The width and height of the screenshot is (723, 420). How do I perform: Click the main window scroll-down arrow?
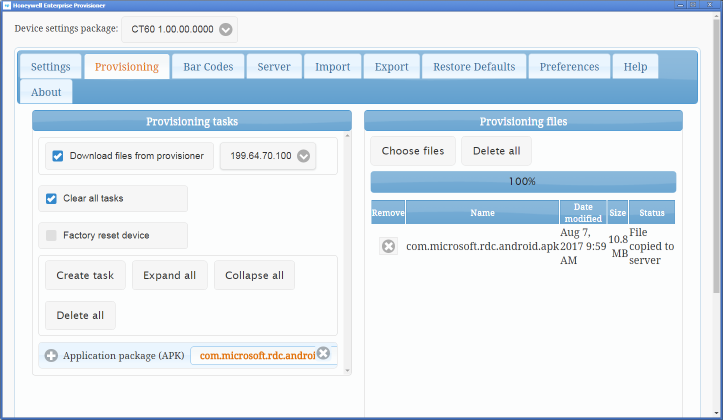pos(716,414)
